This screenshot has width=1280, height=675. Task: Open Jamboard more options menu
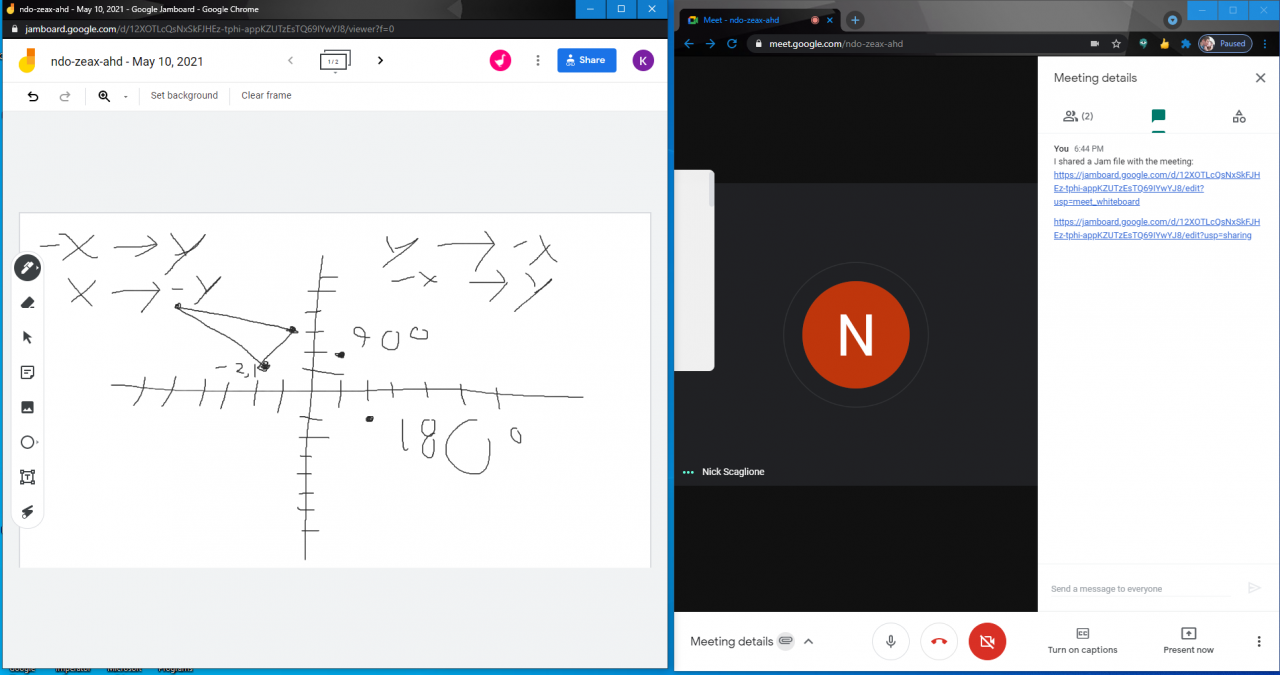pyautogui.click(x=538, y=61)
